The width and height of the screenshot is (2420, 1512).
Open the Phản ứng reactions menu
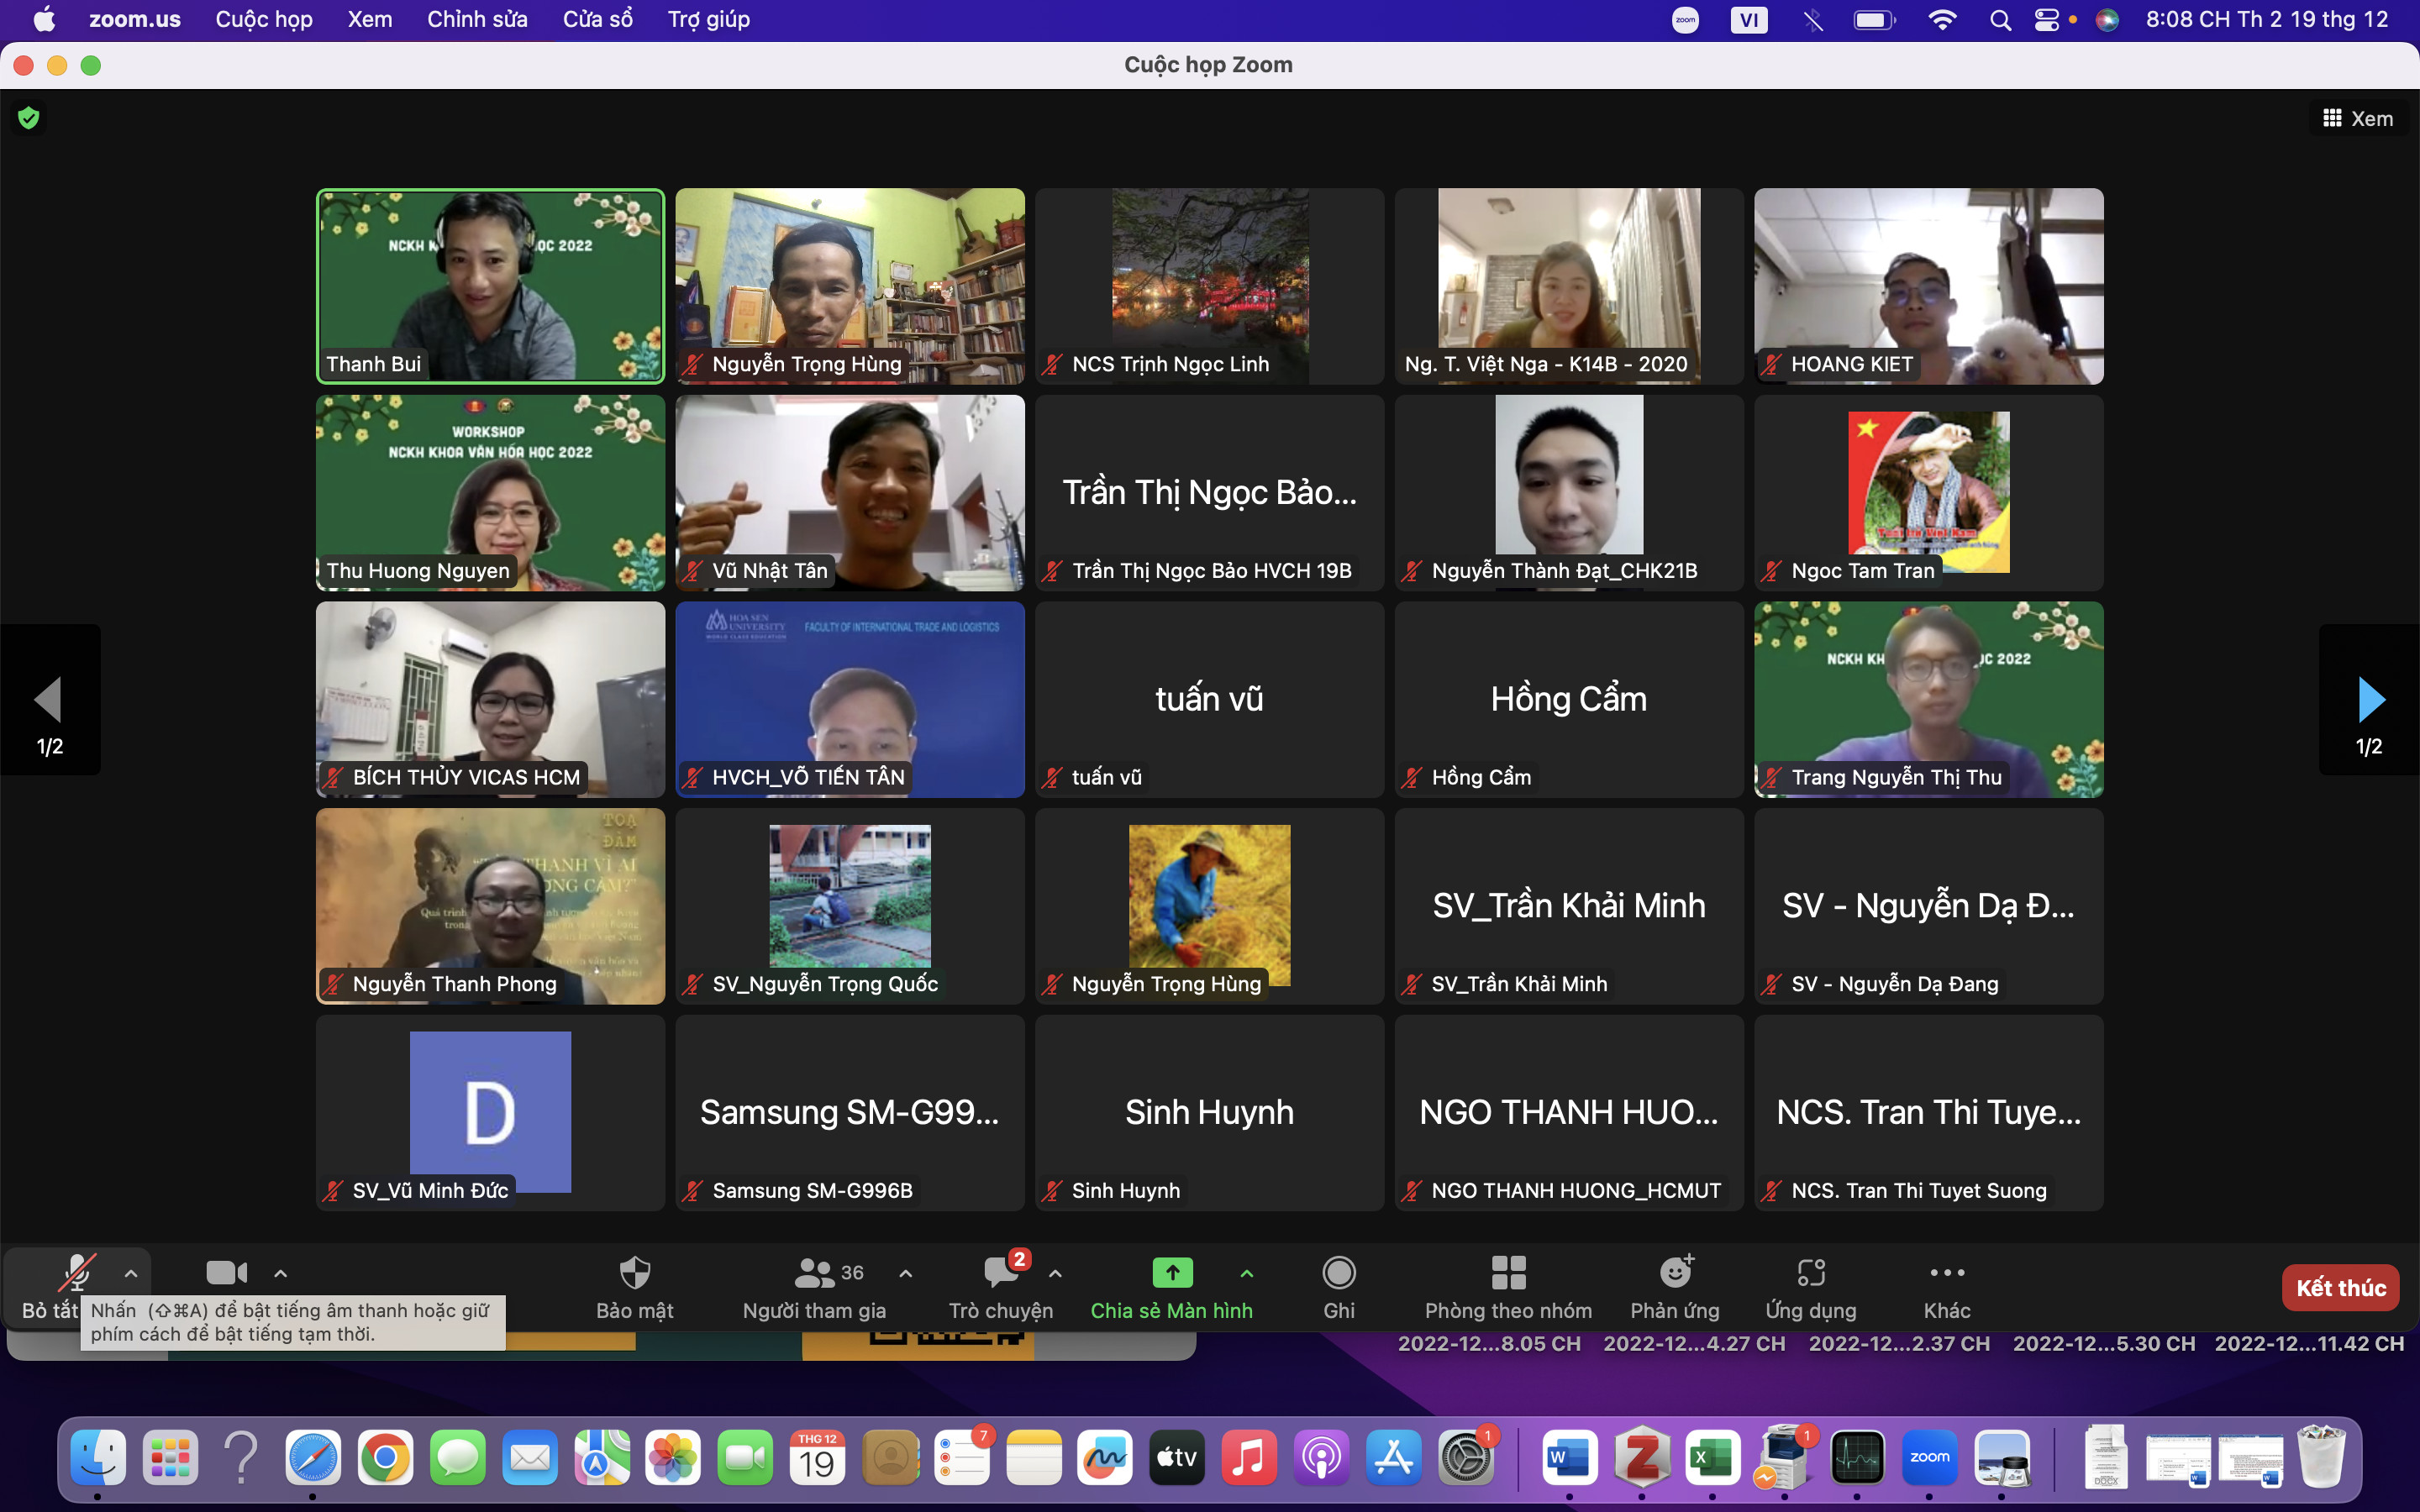point(1675,1287)
